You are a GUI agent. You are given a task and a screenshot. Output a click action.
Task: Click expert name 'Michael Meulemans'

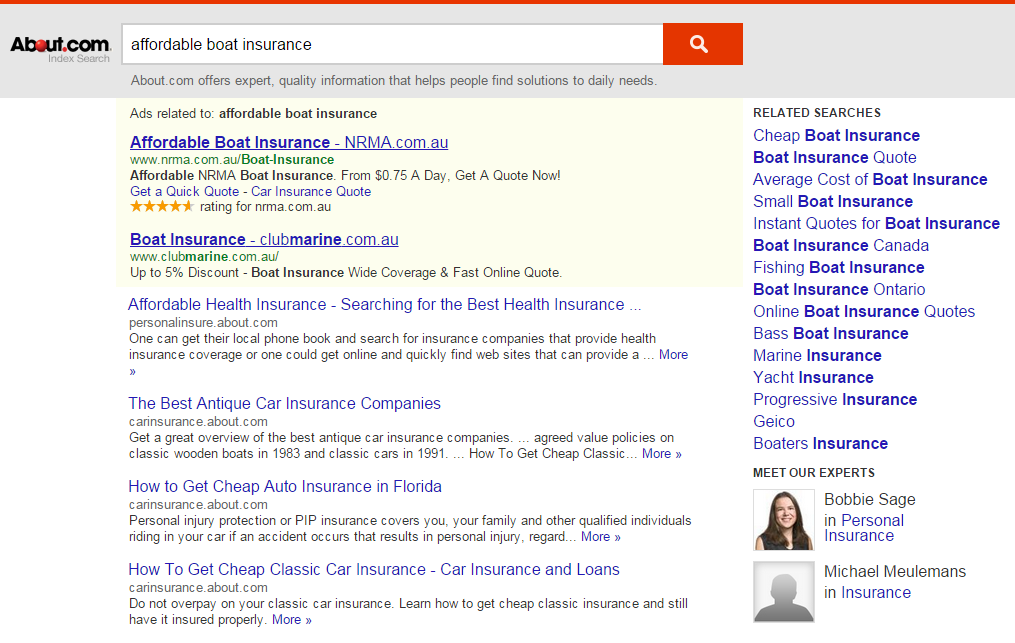(895, 572)
